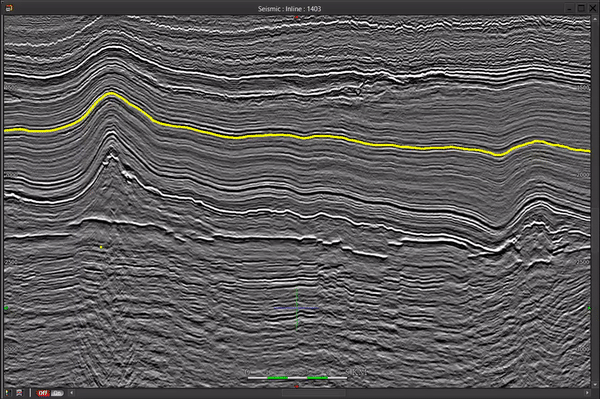The width and height of the screenshot is (600, 399).
Task: Click the left scroll arrow on horizontal scrollbar
Action: (x=72, y=393)
